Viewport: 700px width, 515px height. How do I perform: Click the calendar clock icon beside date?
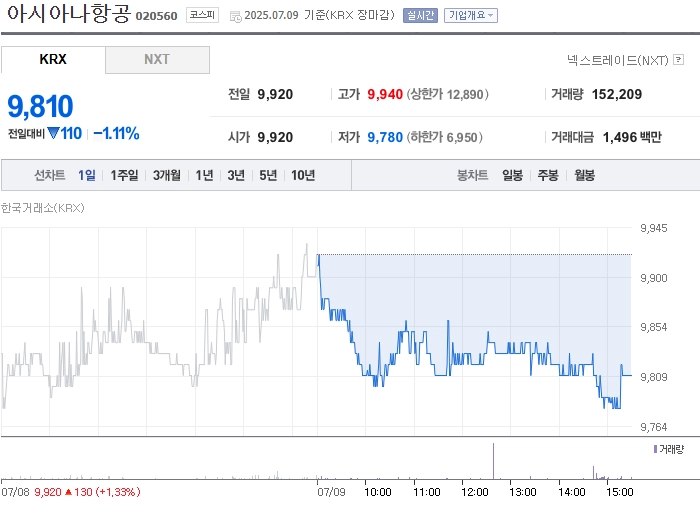pyautogui.click(x=235, y=17)
